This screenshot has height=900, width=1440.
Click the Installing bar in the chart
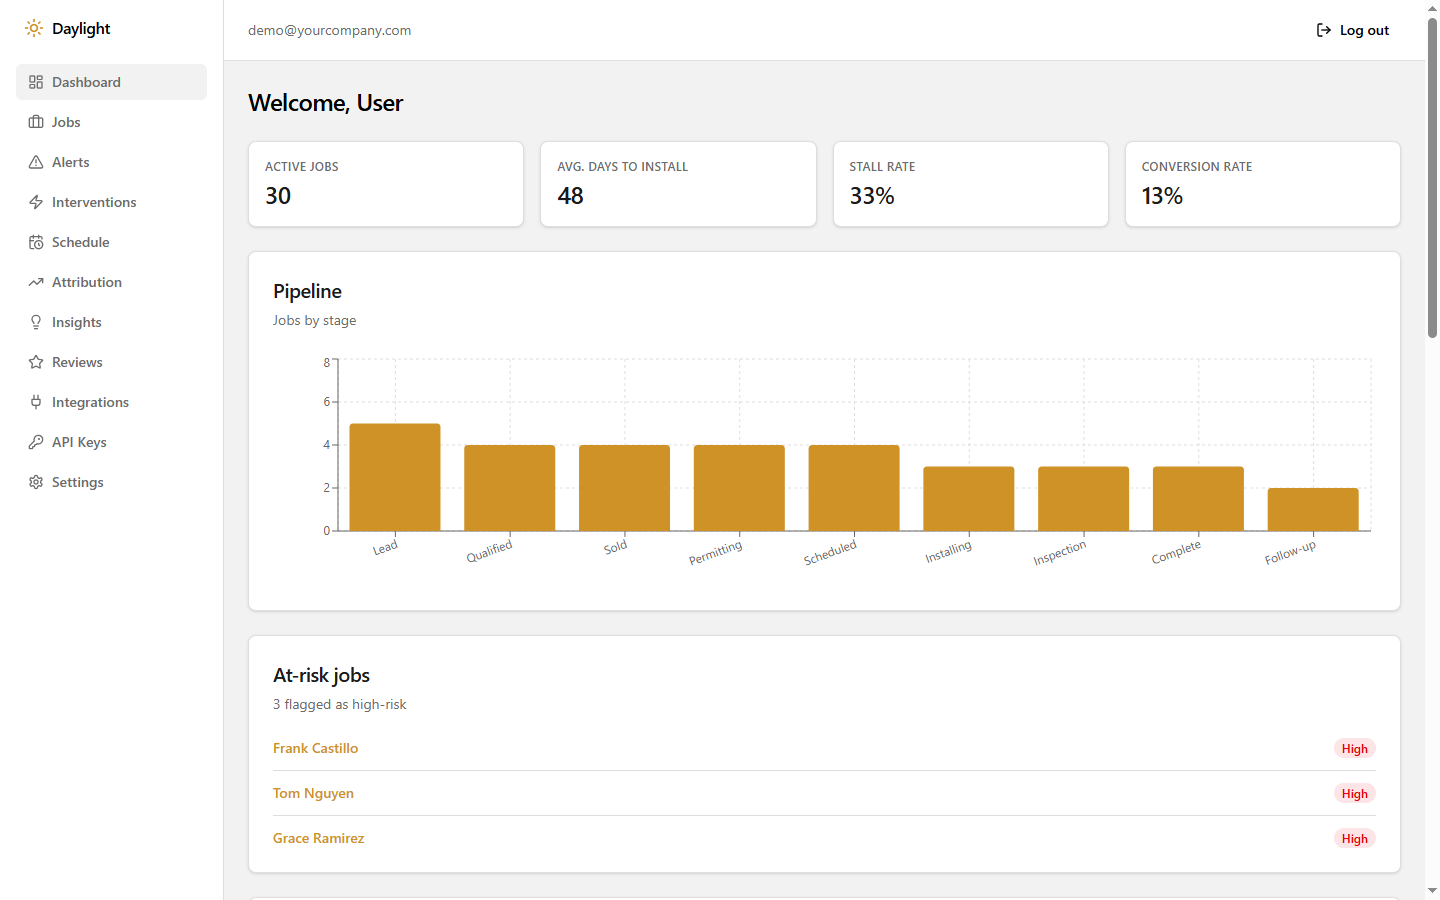pos(969,499)
